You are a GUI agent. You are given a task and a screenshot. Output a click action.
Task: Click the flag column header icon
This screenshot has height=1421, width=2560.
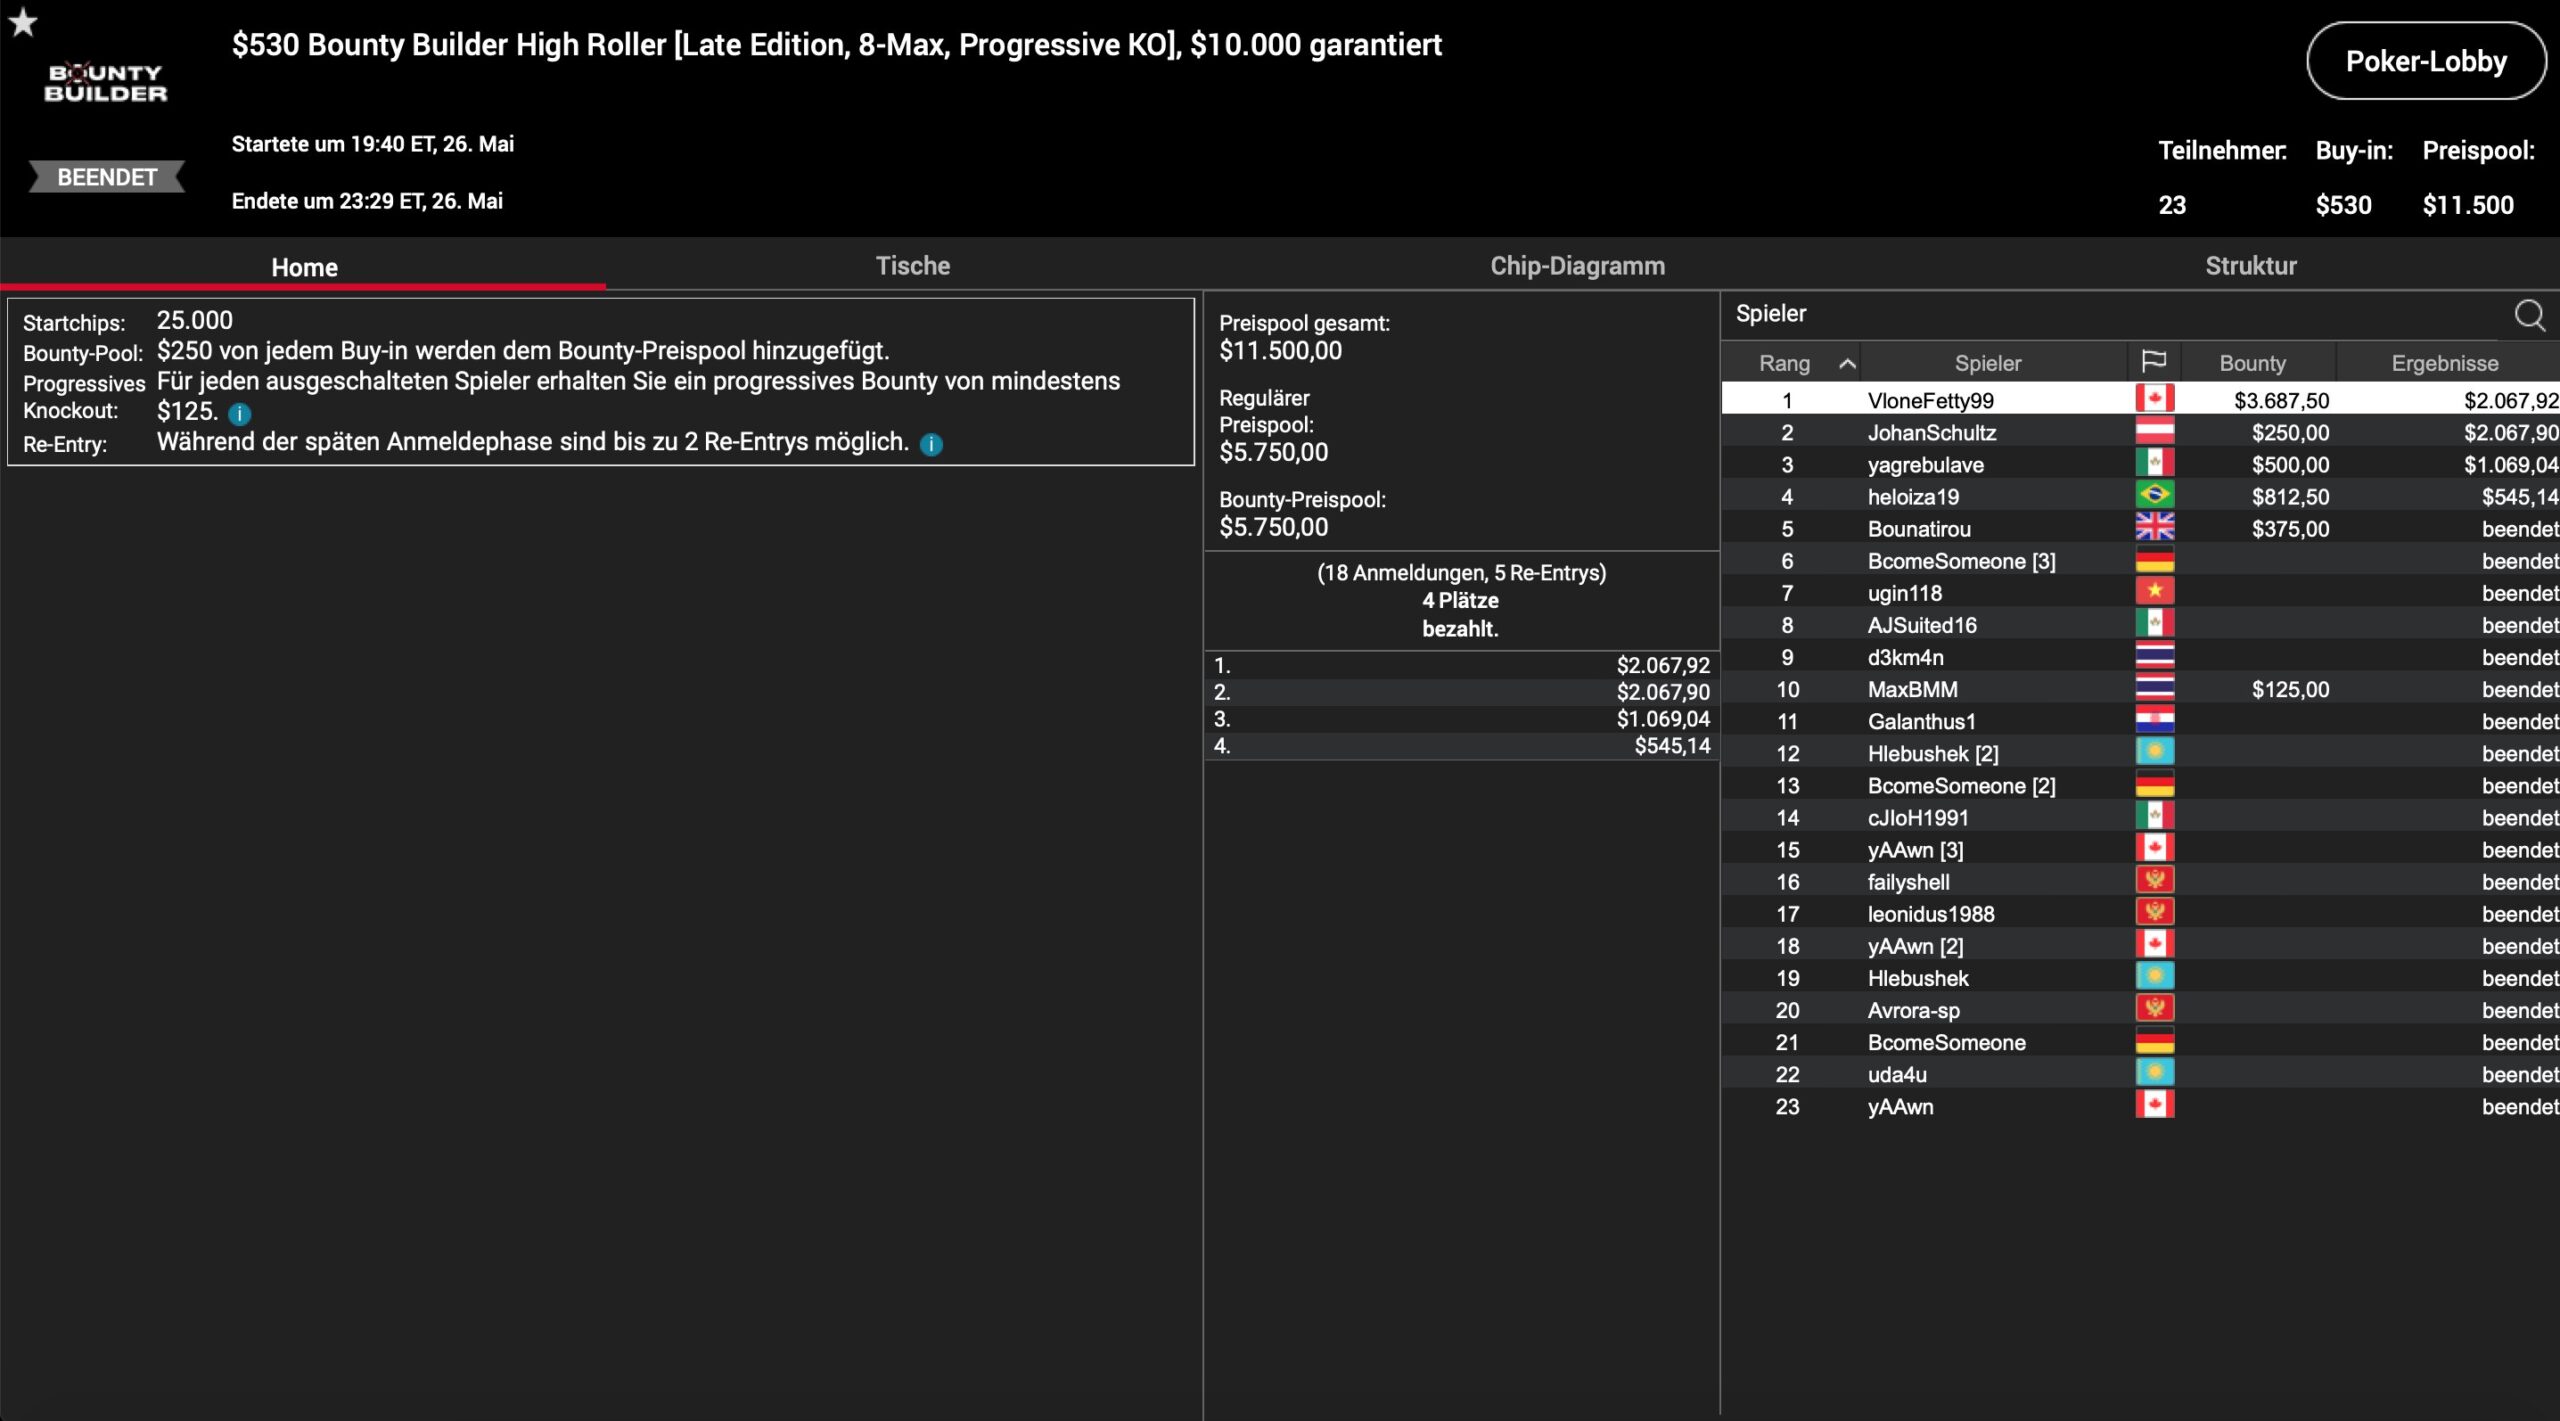click(2154, 362)
